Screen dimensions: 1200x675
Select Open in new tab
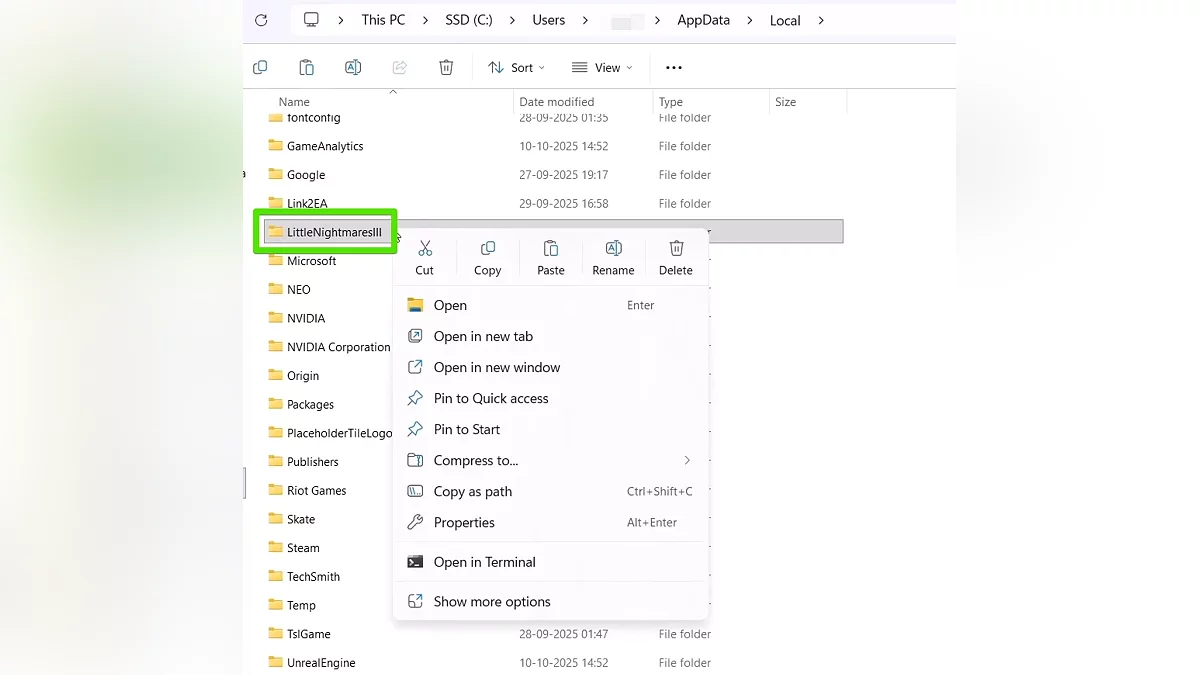pos(483,337)
